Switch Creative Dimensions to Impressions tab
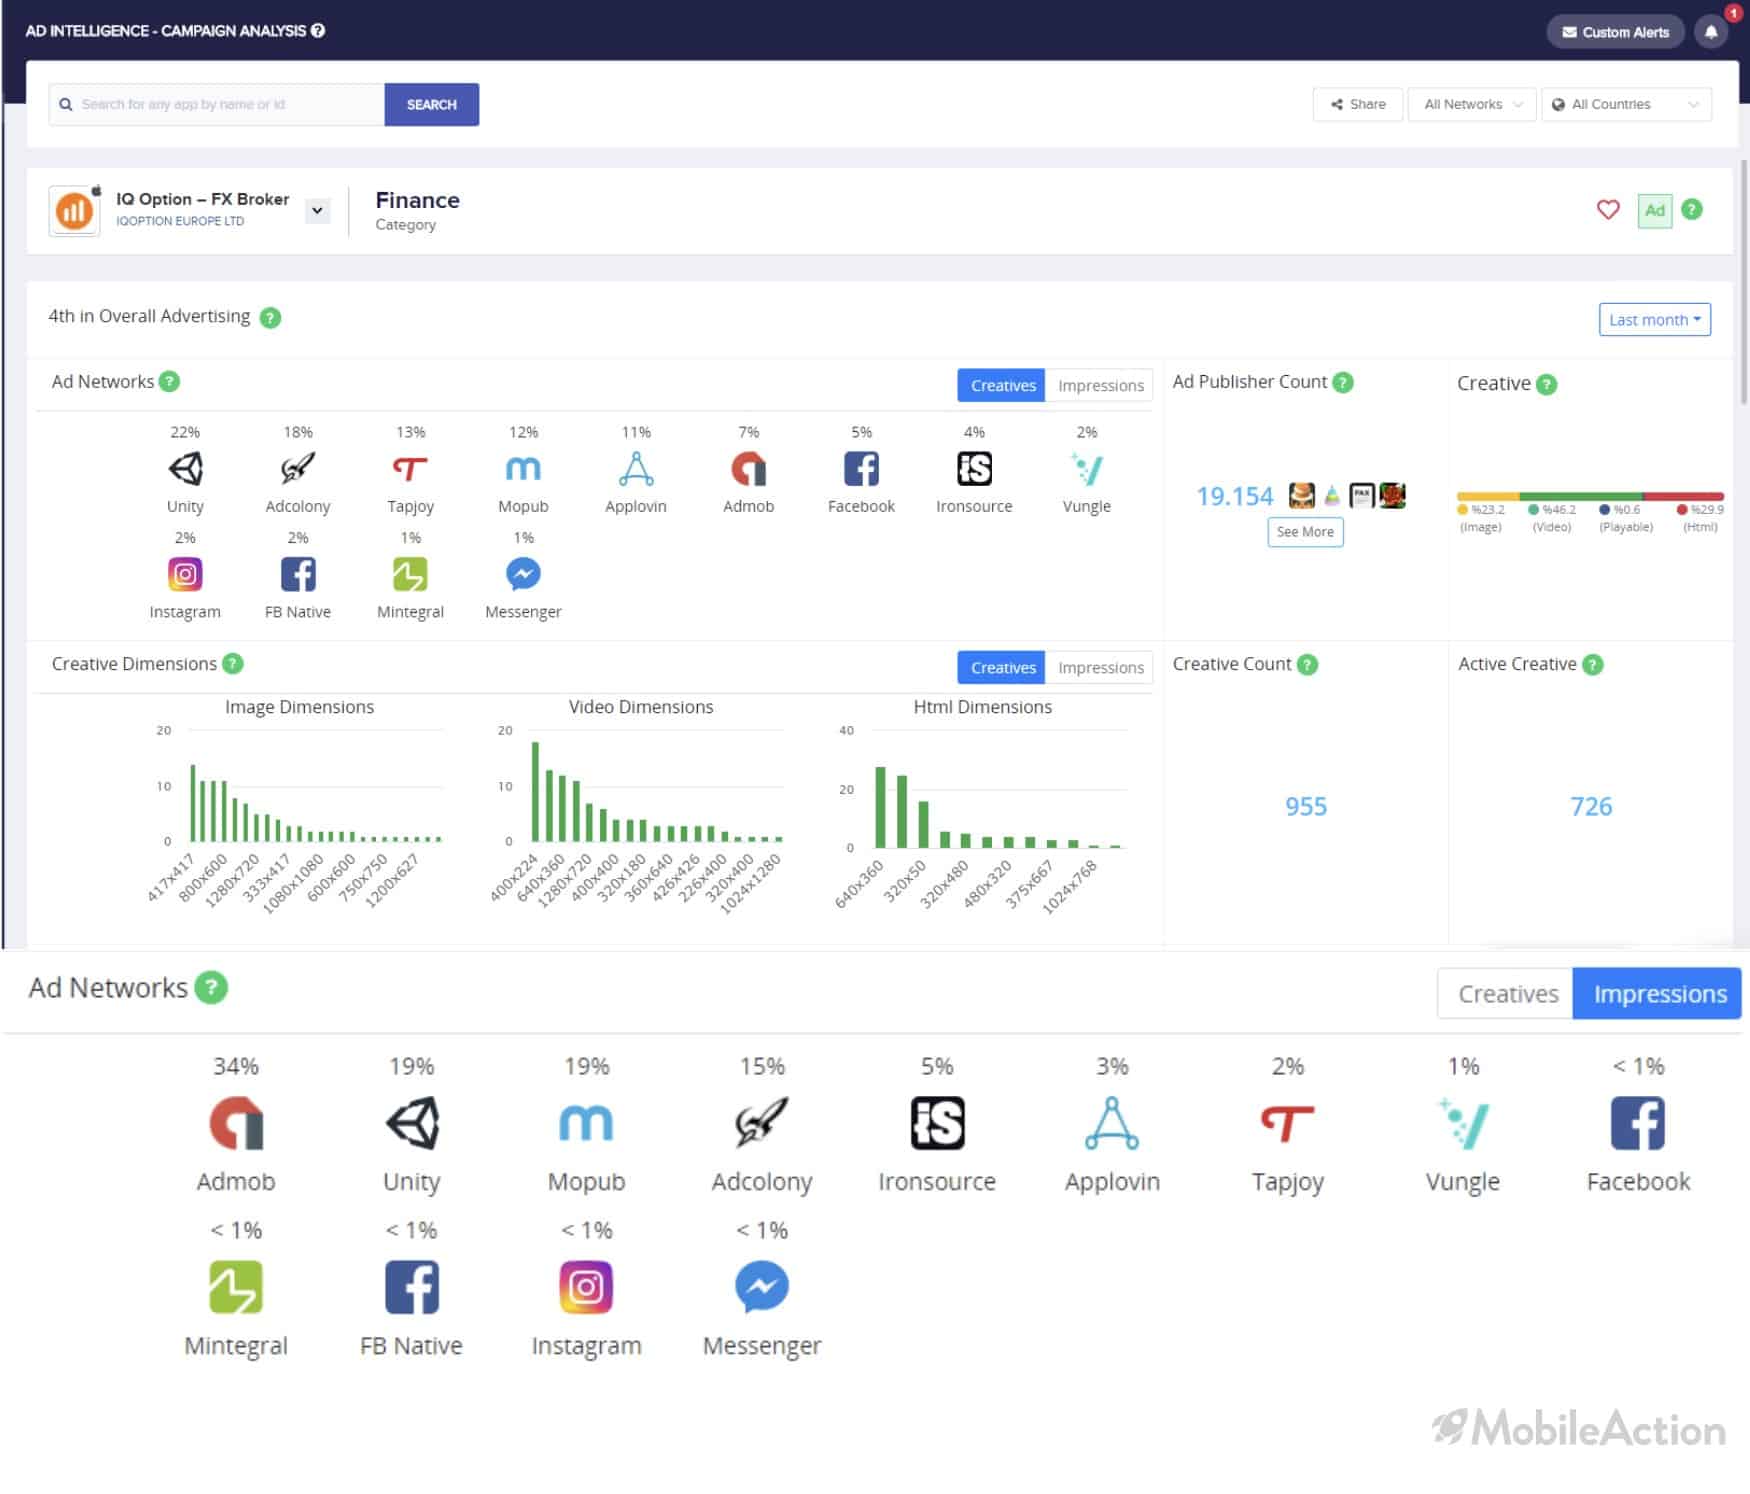The width and height of the screenshot is (1750, 1494). [1100, 668]
